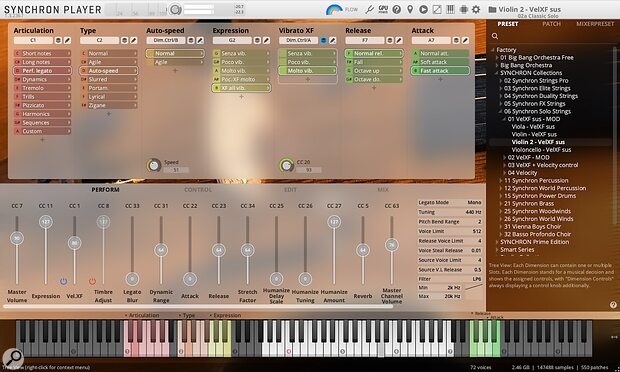Screen dimensions: 620x372
Task: Click the Release dimension pencil edit icon
Action: click(x=399, y=40)
